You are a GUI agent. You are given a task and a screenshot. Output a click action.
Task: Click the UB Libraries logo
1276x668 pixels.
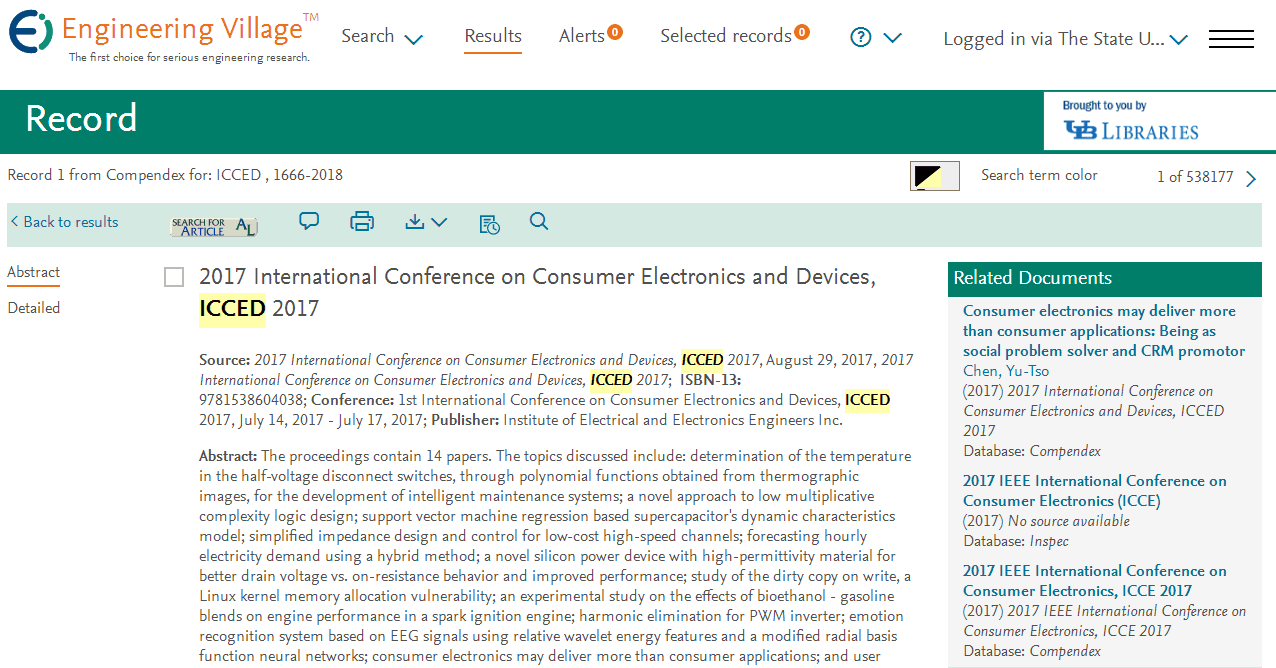coord(1131,130)
